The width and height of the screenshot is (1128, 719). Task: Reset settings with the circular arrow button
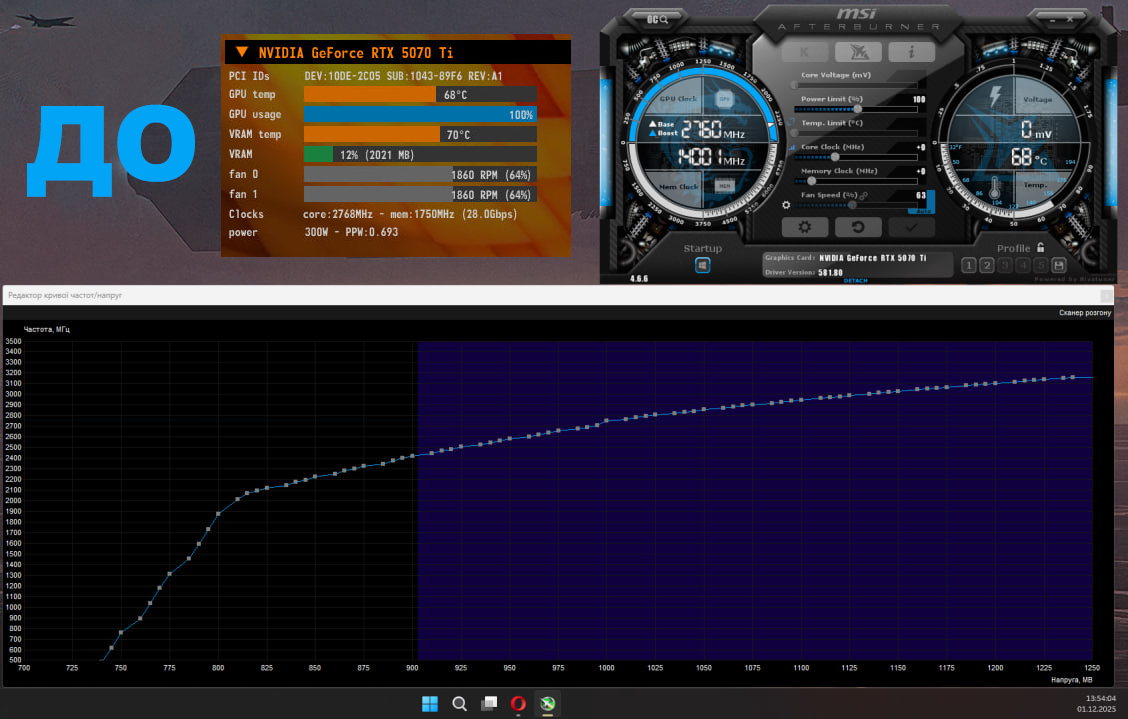tap(858, 227)
